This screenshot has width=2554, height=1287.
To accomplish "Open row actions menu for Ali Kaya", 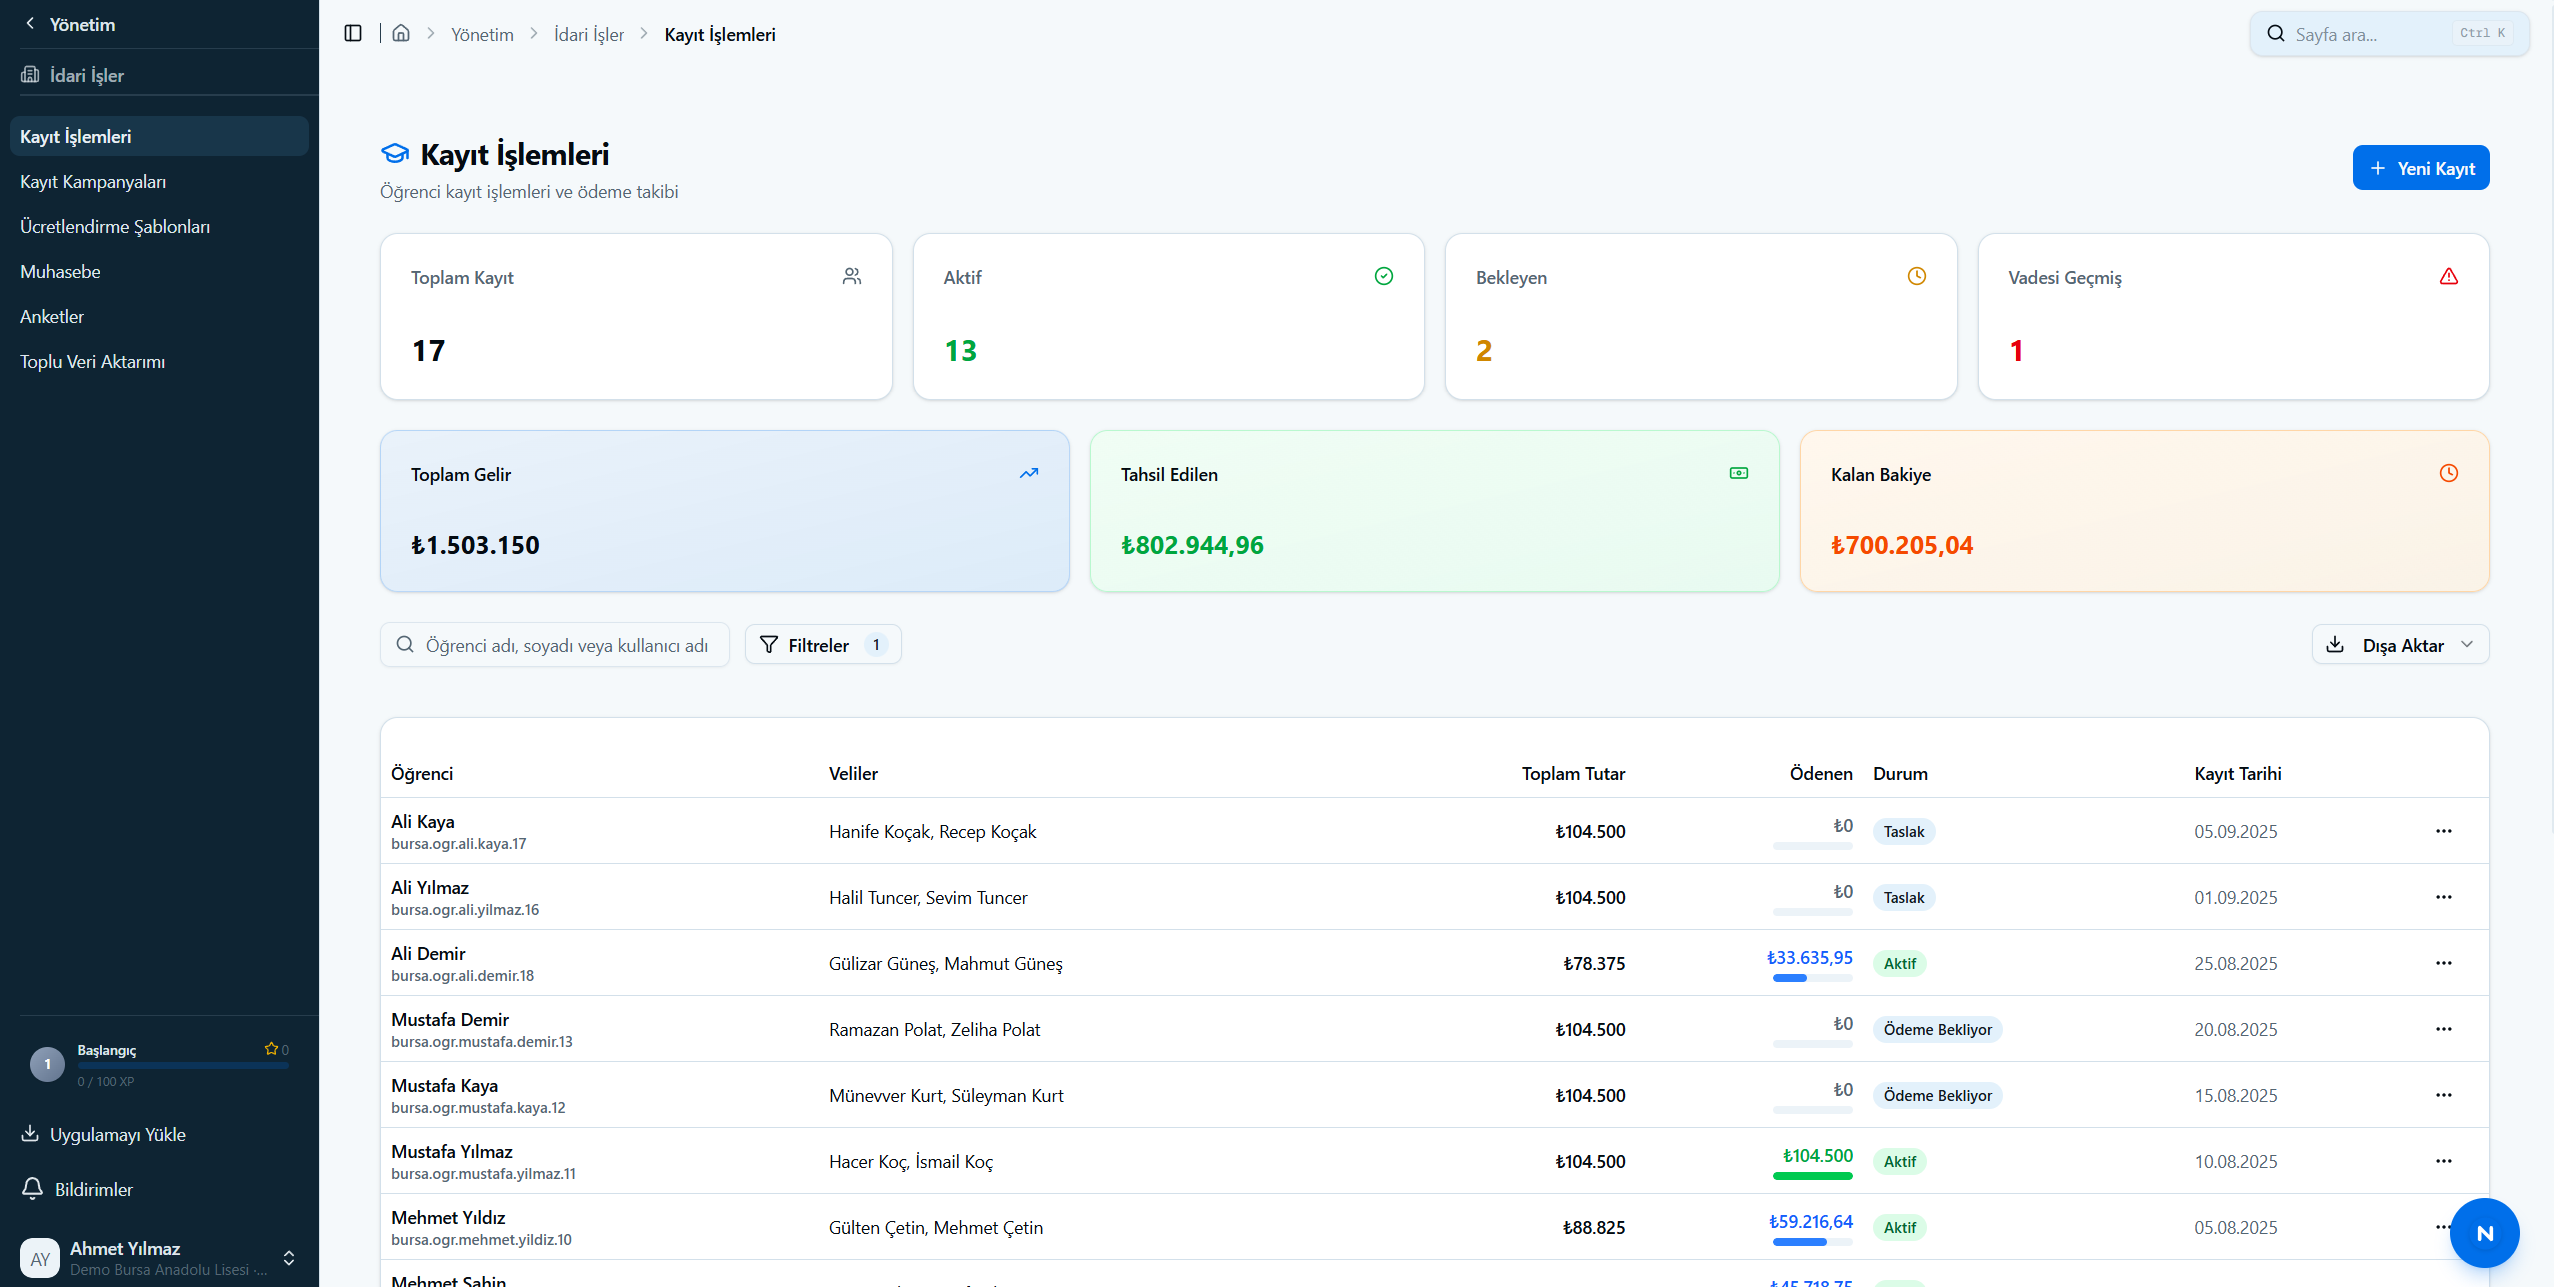I will (x=2443, y=831).
